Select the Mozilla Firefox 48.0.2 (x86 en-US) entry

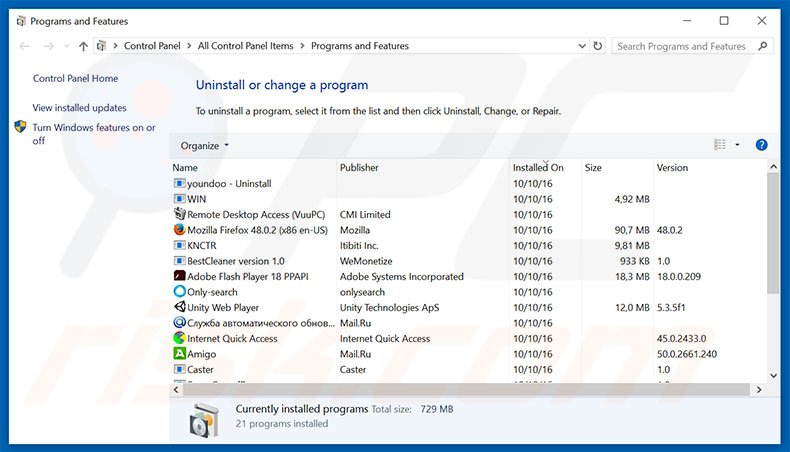[257, 230]
